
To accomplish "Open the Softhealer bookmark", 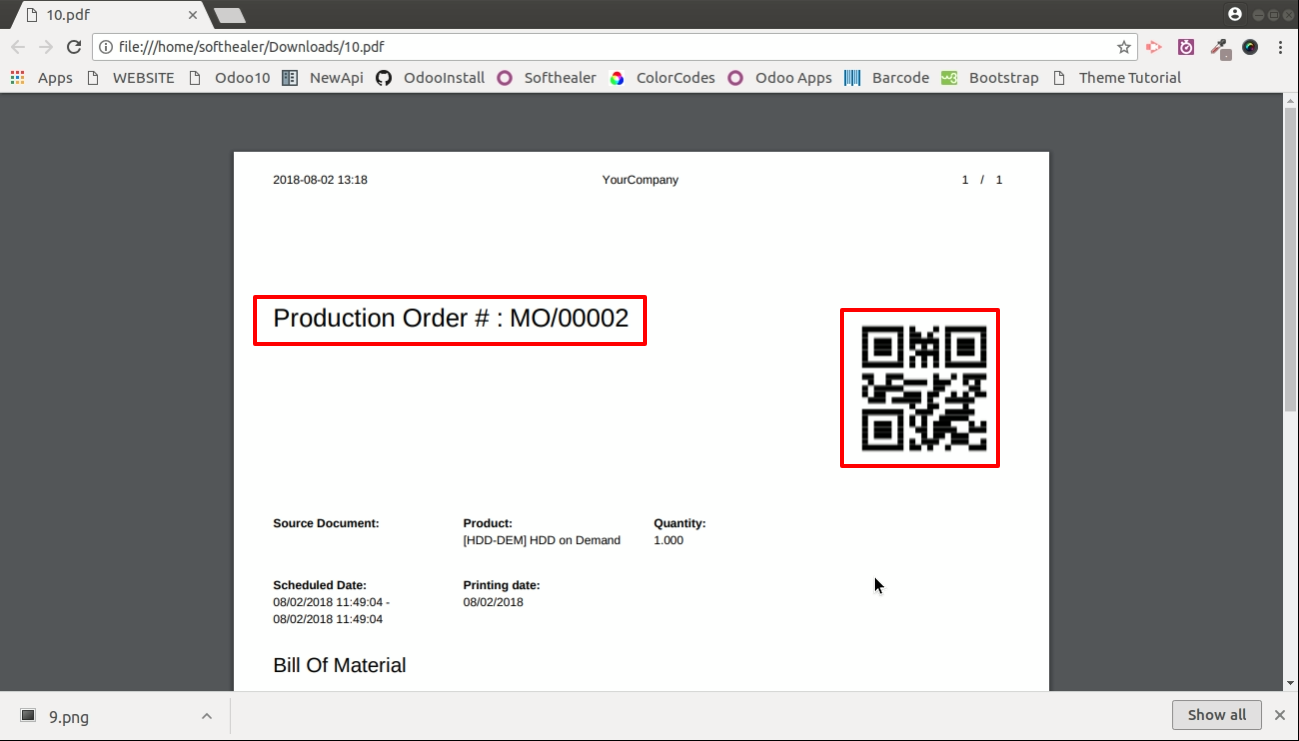I will click(547, 78).
